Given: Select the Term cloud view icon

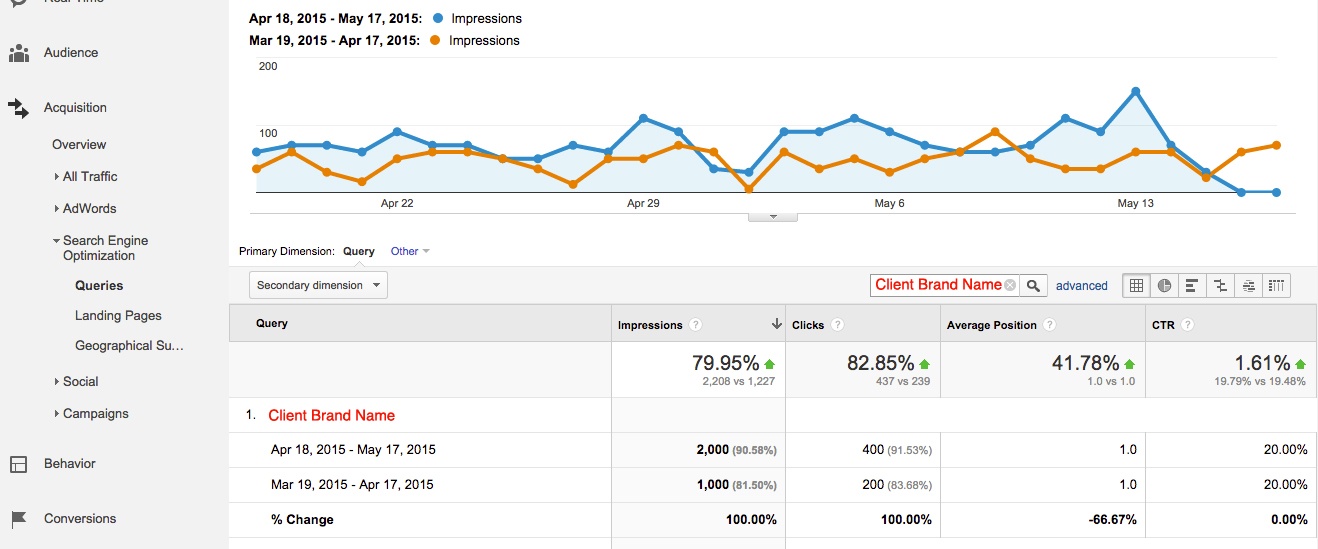Looking at the screenshot, I should 1248,286.
